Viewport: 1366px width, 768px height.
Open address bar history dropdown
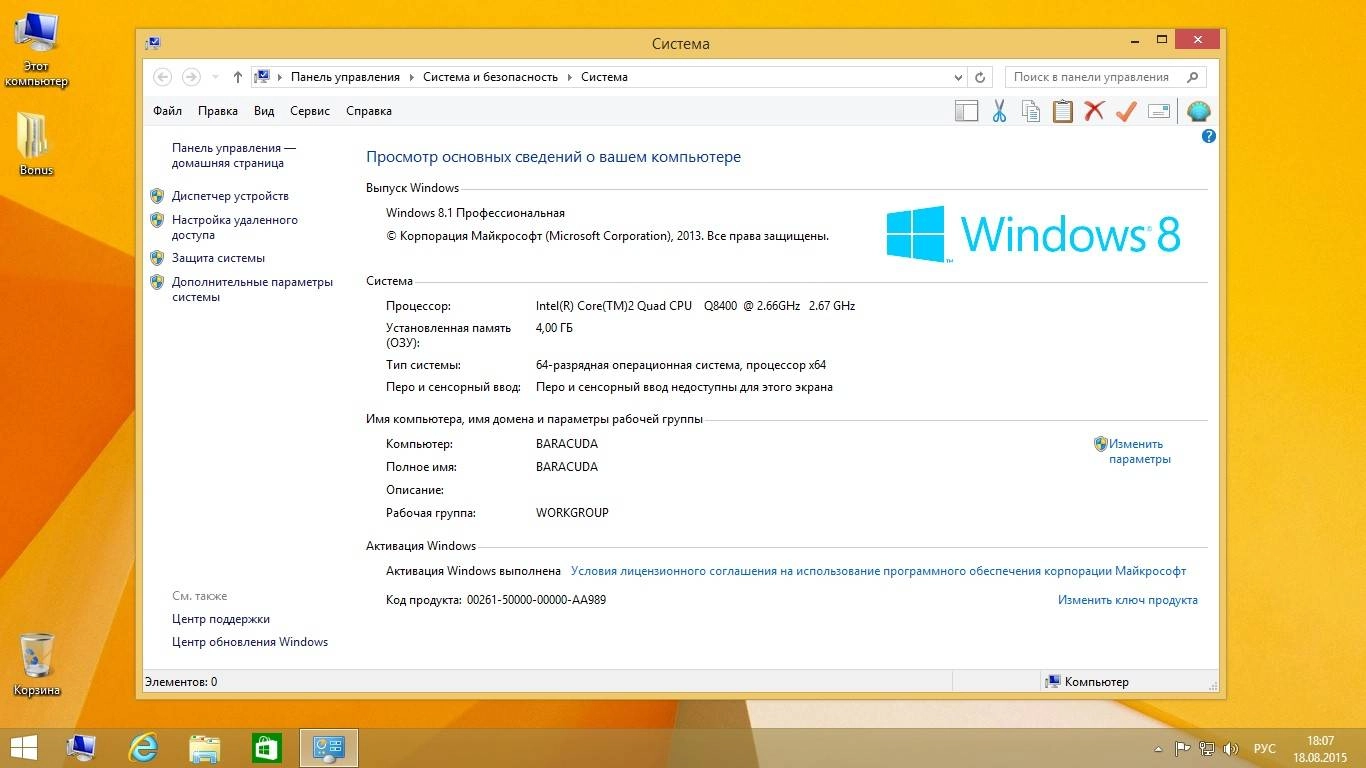[958, 77]
